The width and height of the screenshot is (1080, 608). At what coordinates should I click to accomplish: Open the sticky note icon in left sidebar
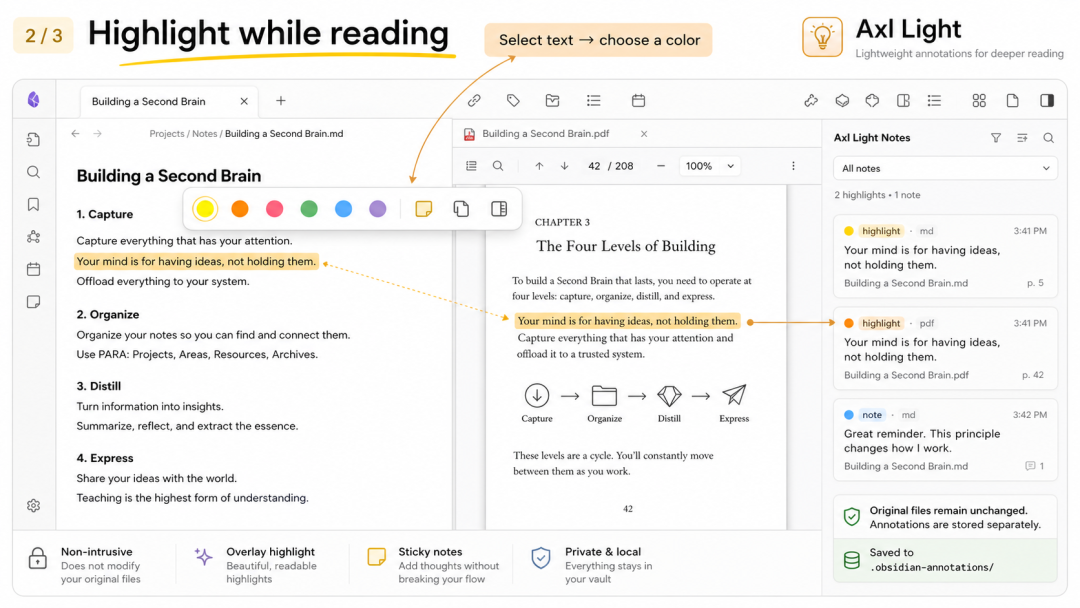click(x=33, y=302)
